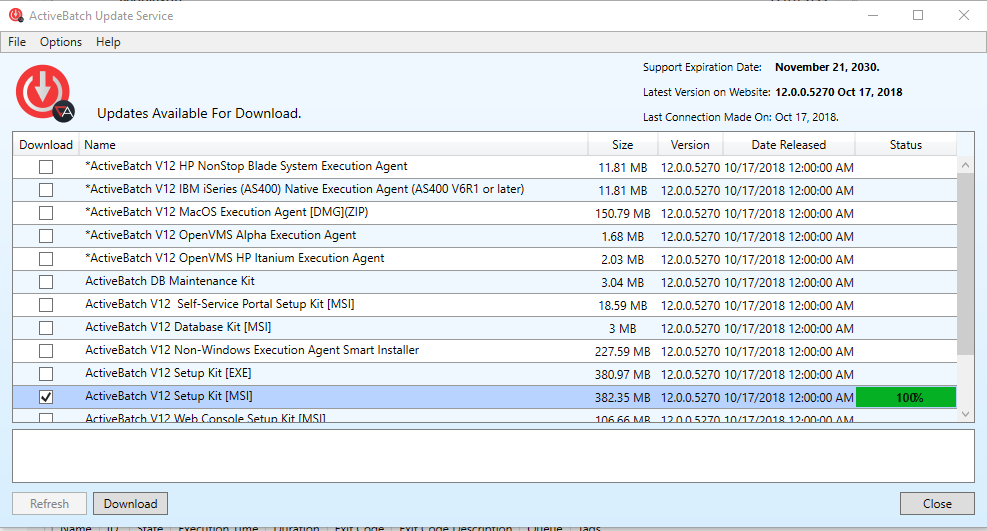Screen dimensions: 987x531
Task: Check ActiveBatch V12 Setup Kit [EXE] checkbox
Action: pos(46,374)
